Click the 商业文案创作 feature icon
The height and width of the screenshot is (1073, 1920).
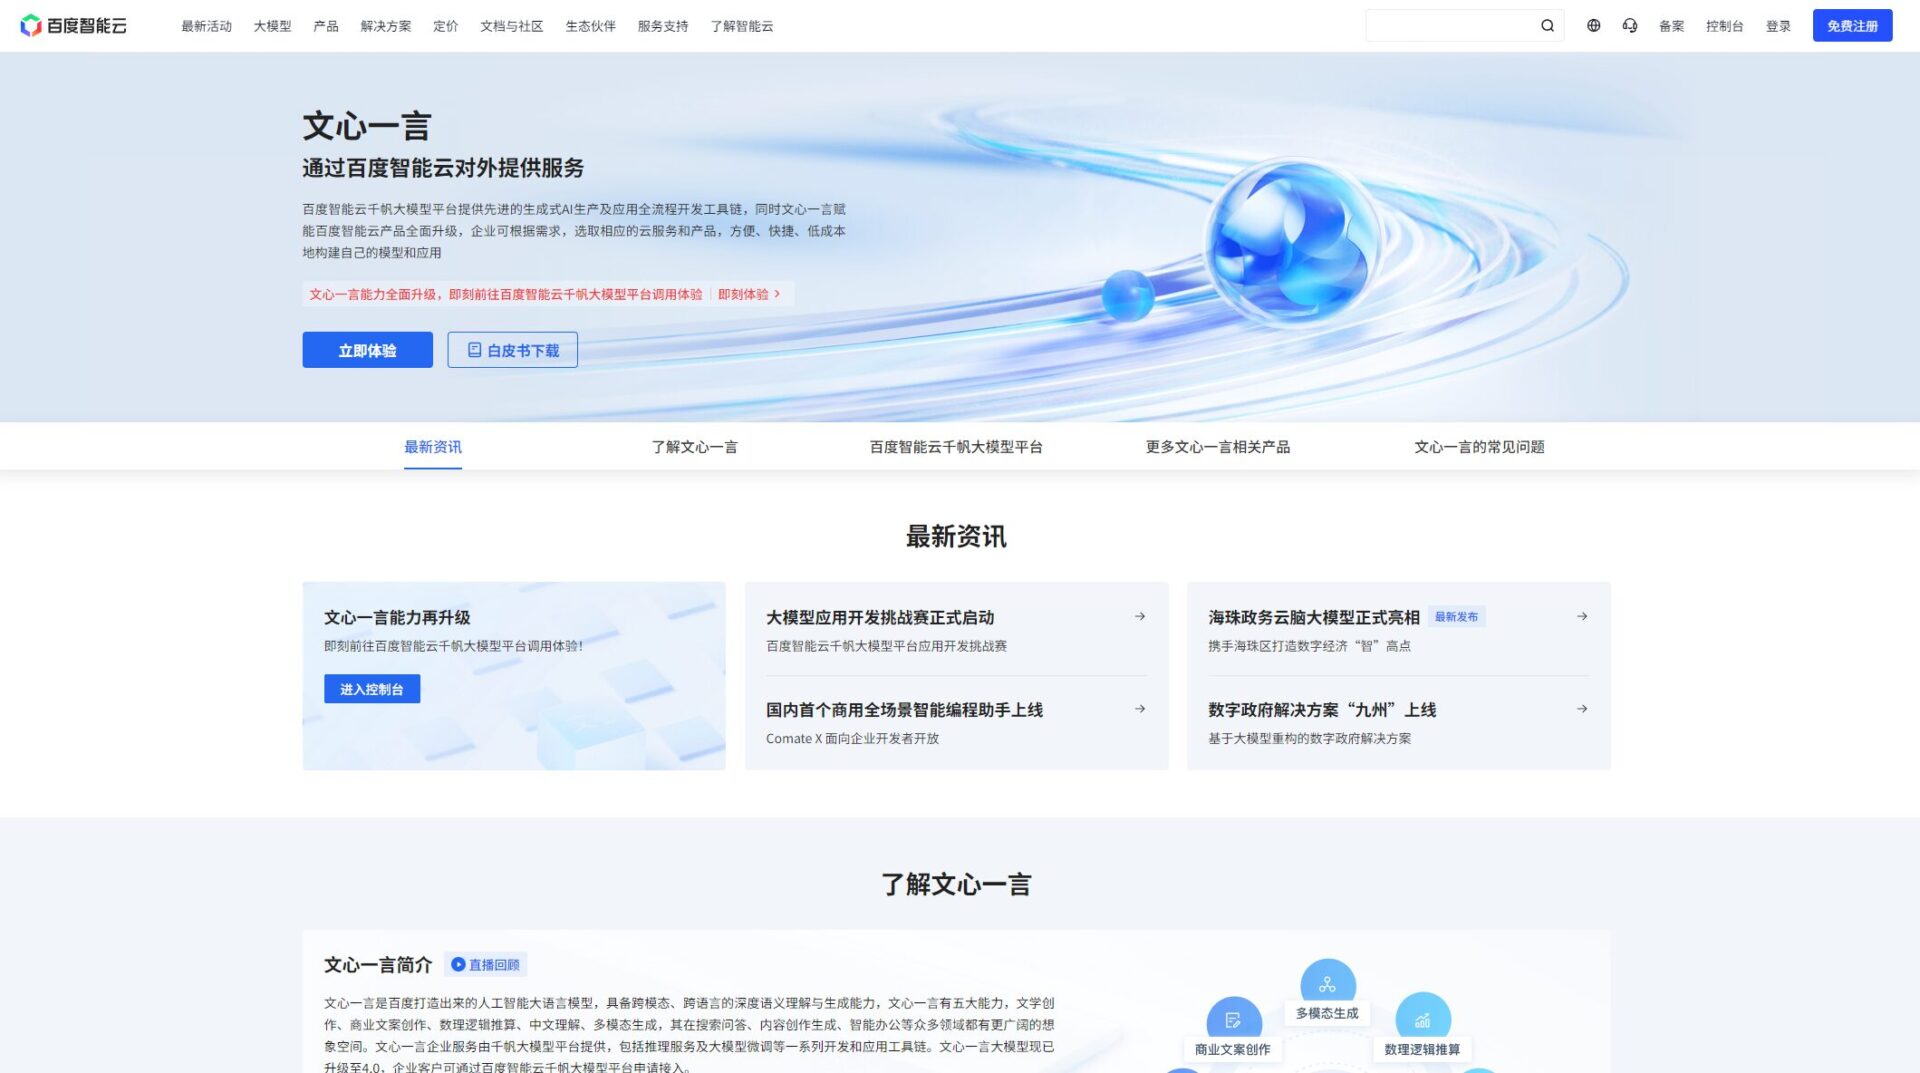coord(1235,1020)
